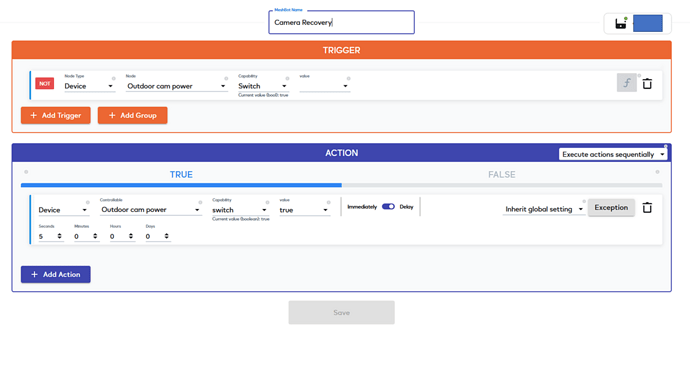Open the action Capability dropdown showing switch
Viewport: 690px width, 377px height.
tap(240, 210)
